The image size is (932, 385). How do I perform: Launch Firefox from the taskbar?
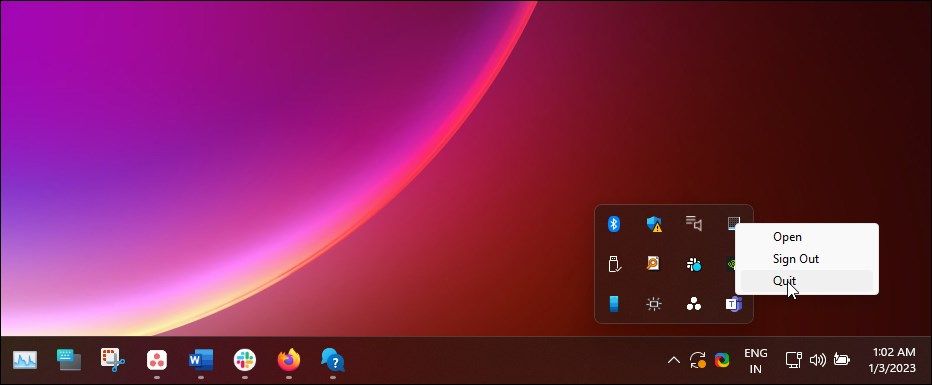coord(288,360)
